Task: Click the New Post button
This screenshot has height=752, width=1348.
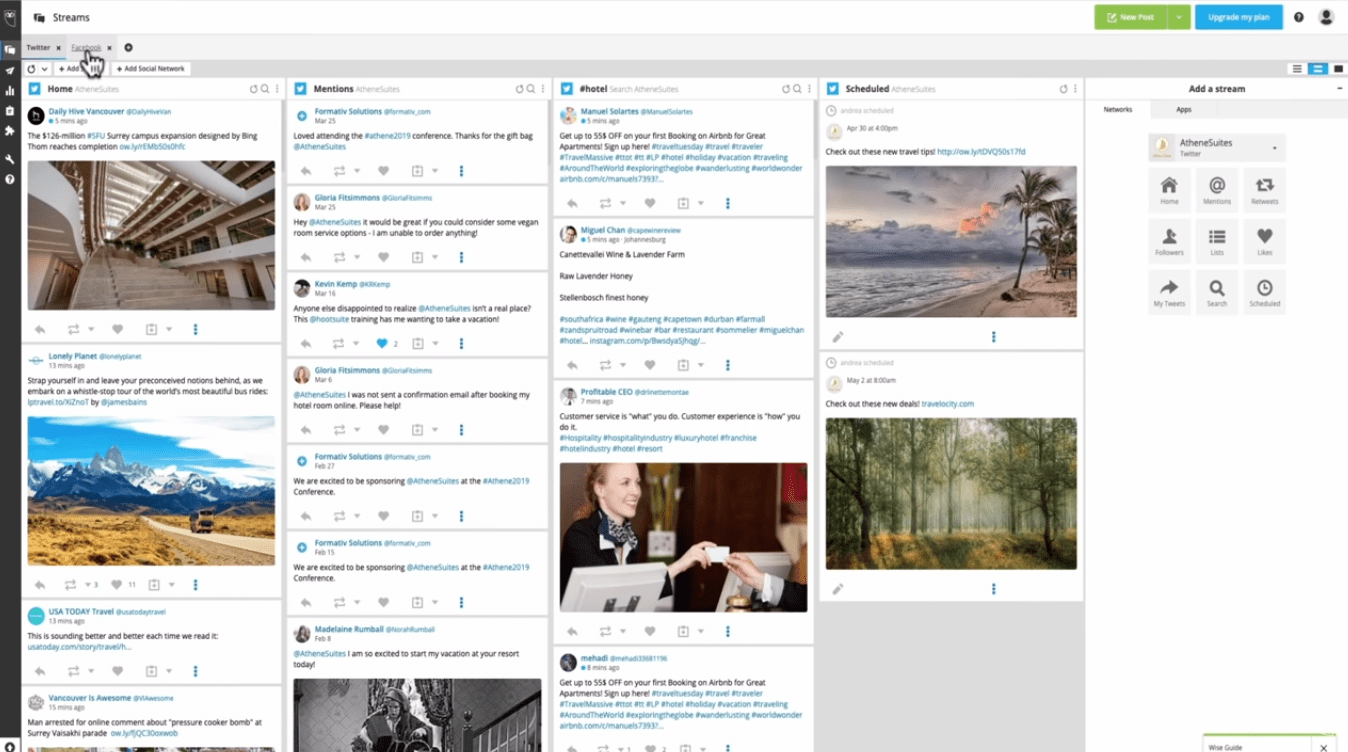Action: coord(1138,17)
